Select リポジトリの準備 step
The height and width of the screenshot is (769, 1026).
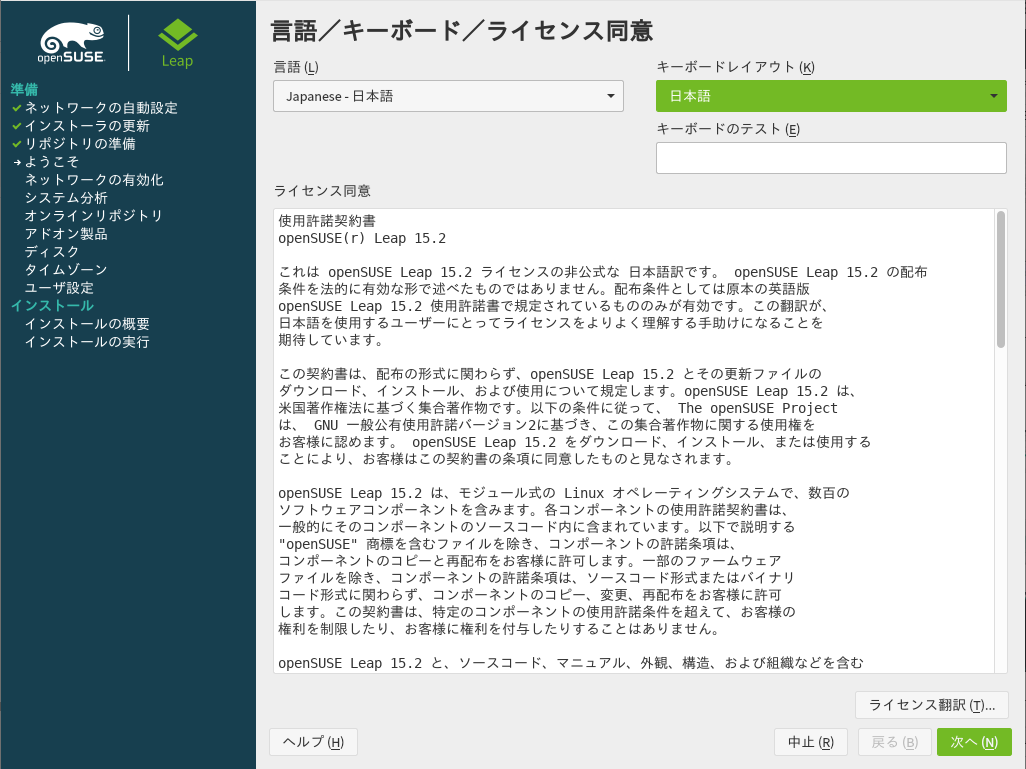tap(80, 144)
